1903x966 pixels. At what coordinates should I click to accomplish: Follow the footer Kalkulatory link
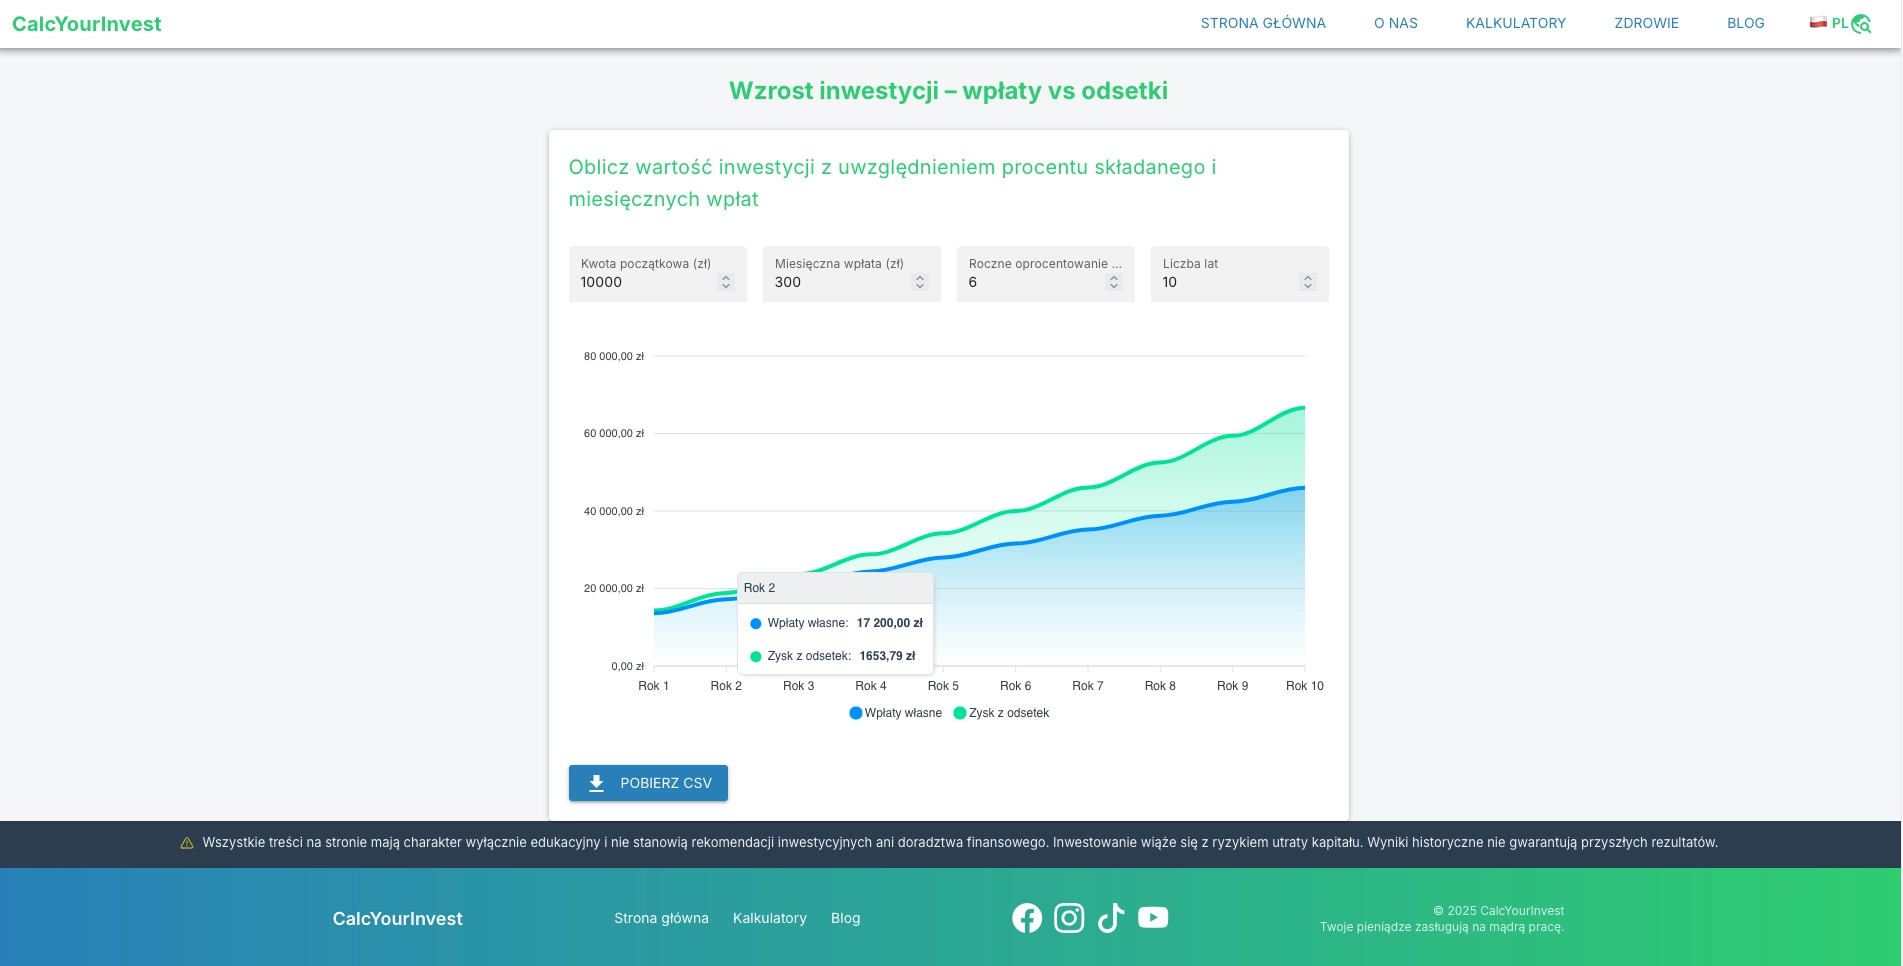[770, 918]
